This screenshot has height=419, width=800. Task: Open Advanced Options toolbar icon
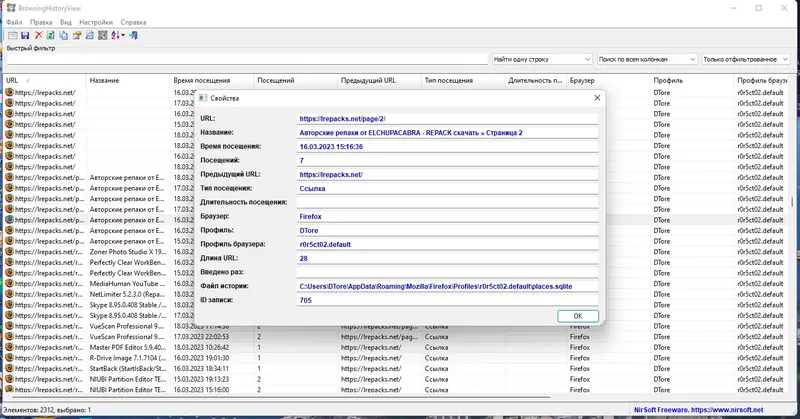click(12, 35)
